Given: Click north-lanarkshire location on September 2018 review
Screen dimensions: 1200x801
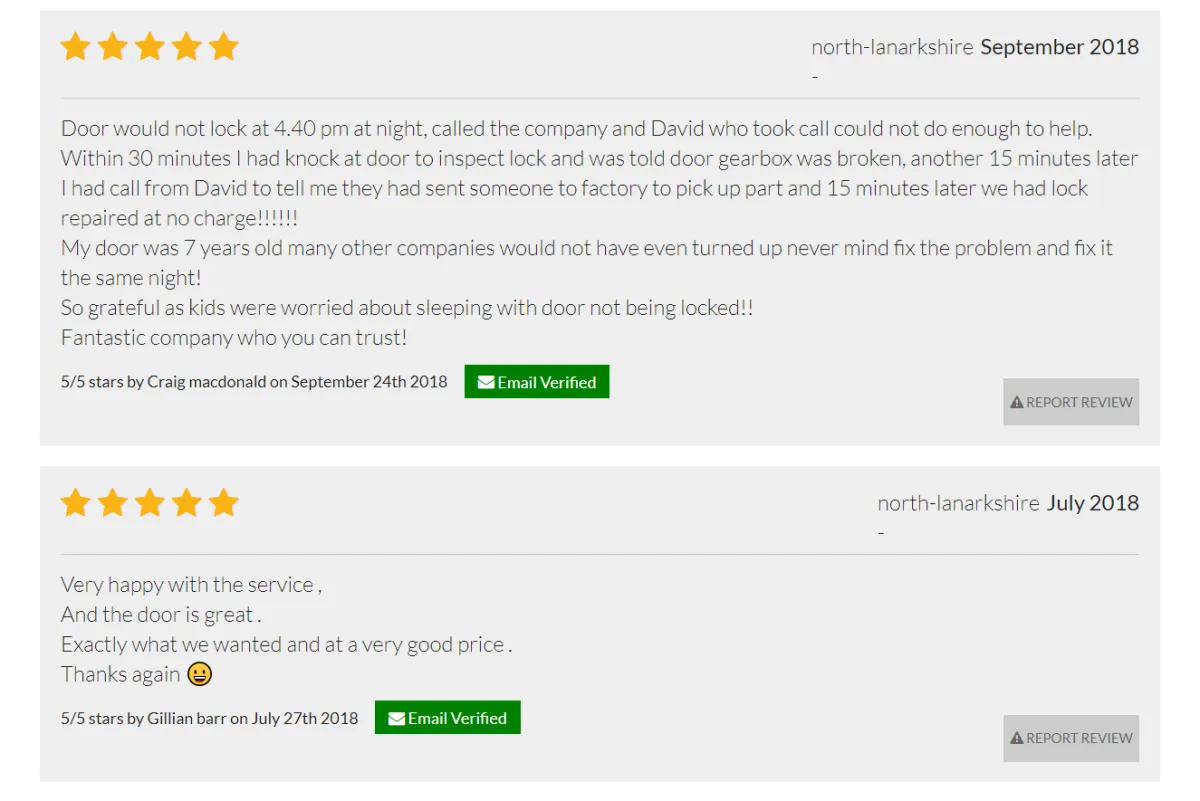Looking at the screenshot, I should click(x=892, y=47).
